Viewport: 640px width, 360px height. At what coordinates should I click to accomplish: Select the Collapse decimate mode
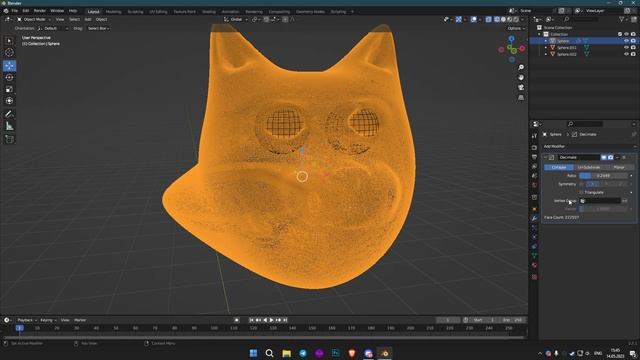(559, 167)
